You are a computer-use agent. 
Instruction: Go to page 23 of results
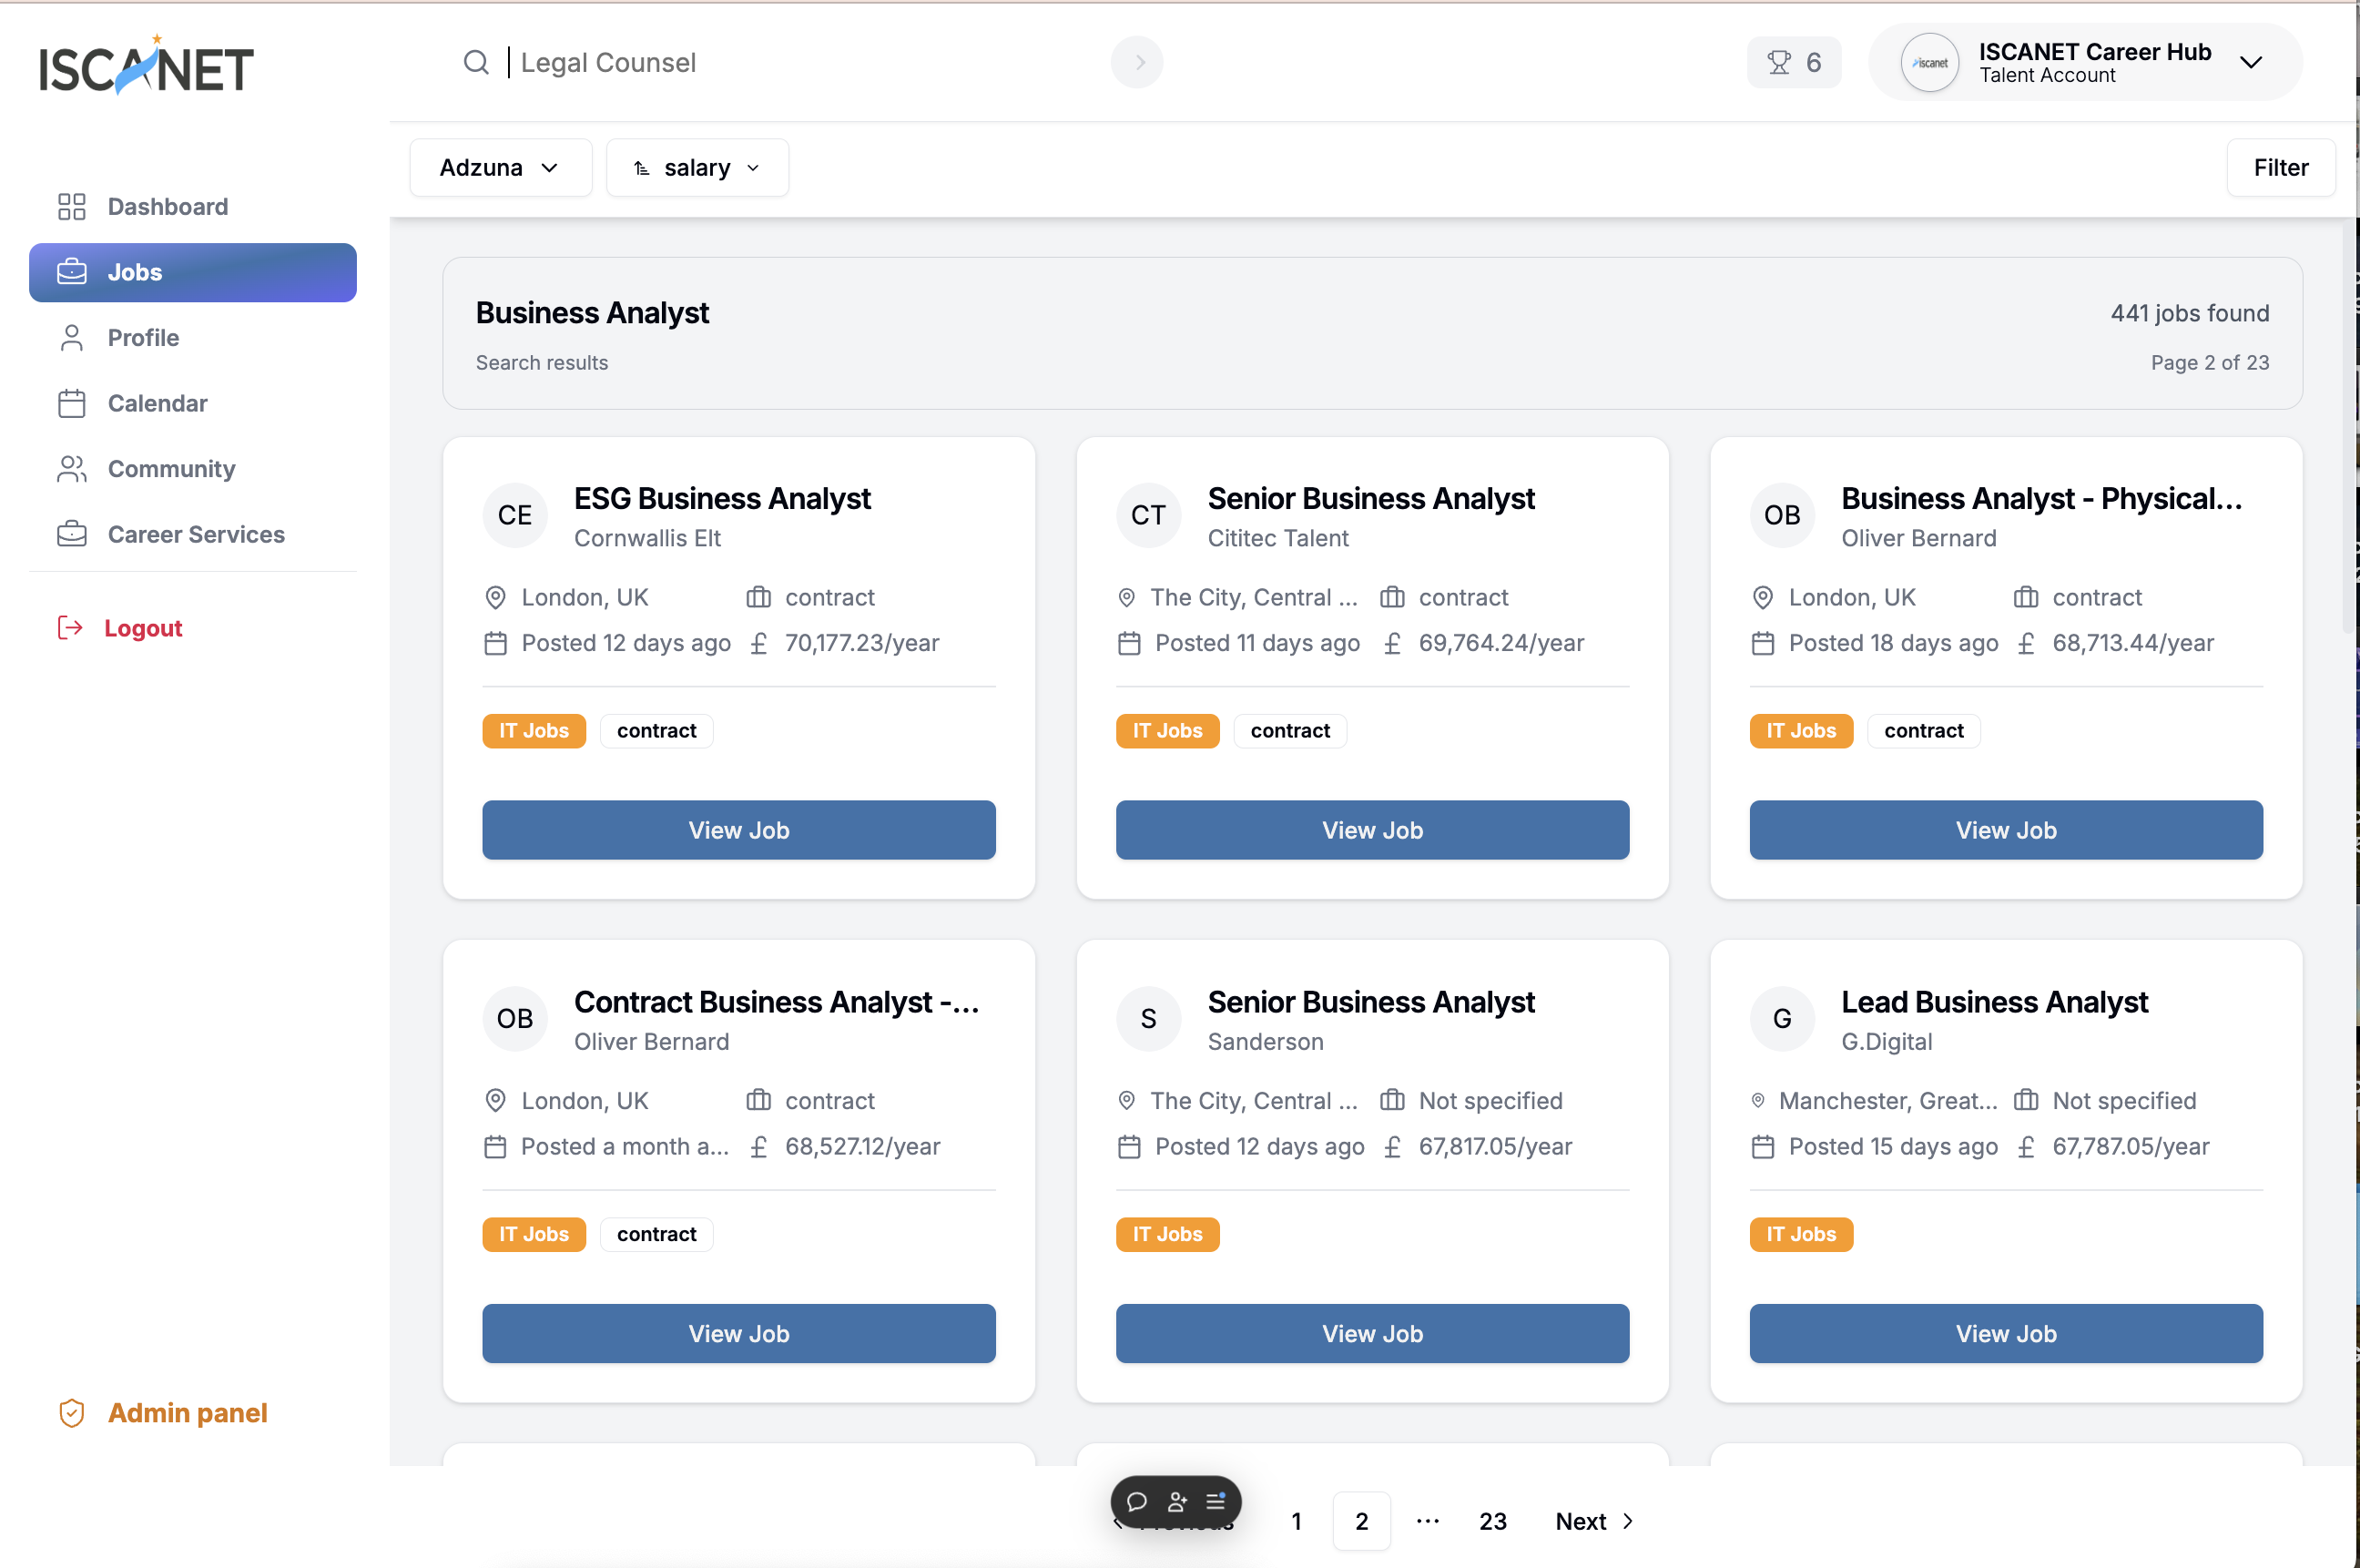pyautogui.click(x=1492, y=1521)
